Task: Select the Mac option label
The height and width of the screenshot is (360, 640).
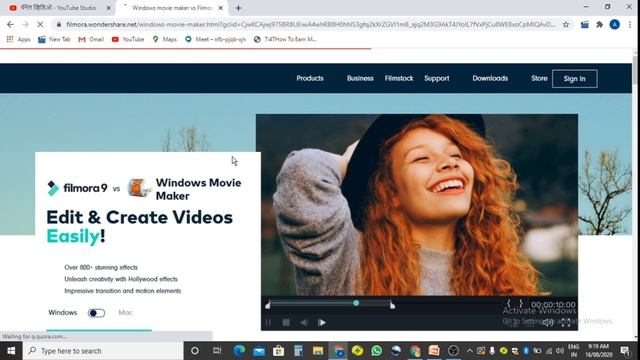Action: click(x=125, y=313)
